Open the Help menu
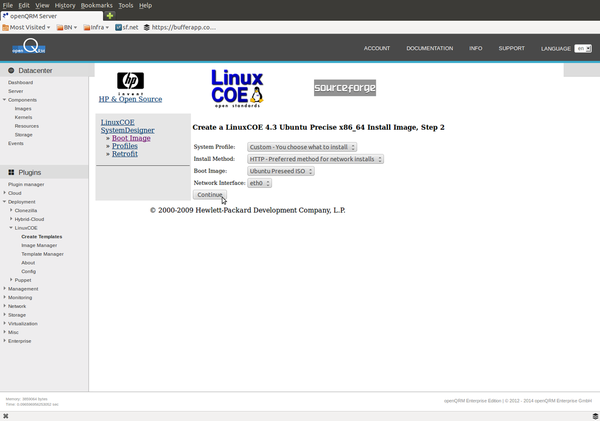The width and height of the screenshot is (600, 421). coord(145,5)
